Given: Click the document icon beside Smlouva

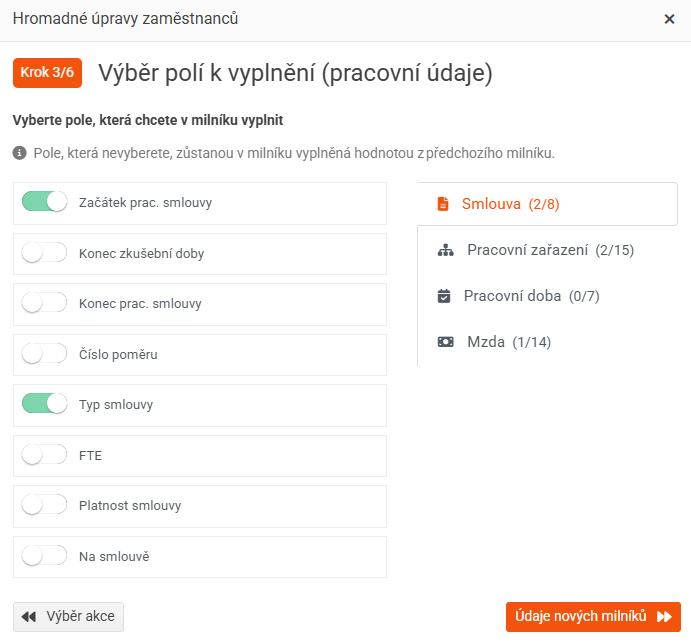Looking at the screenshot, I should 443,204.
